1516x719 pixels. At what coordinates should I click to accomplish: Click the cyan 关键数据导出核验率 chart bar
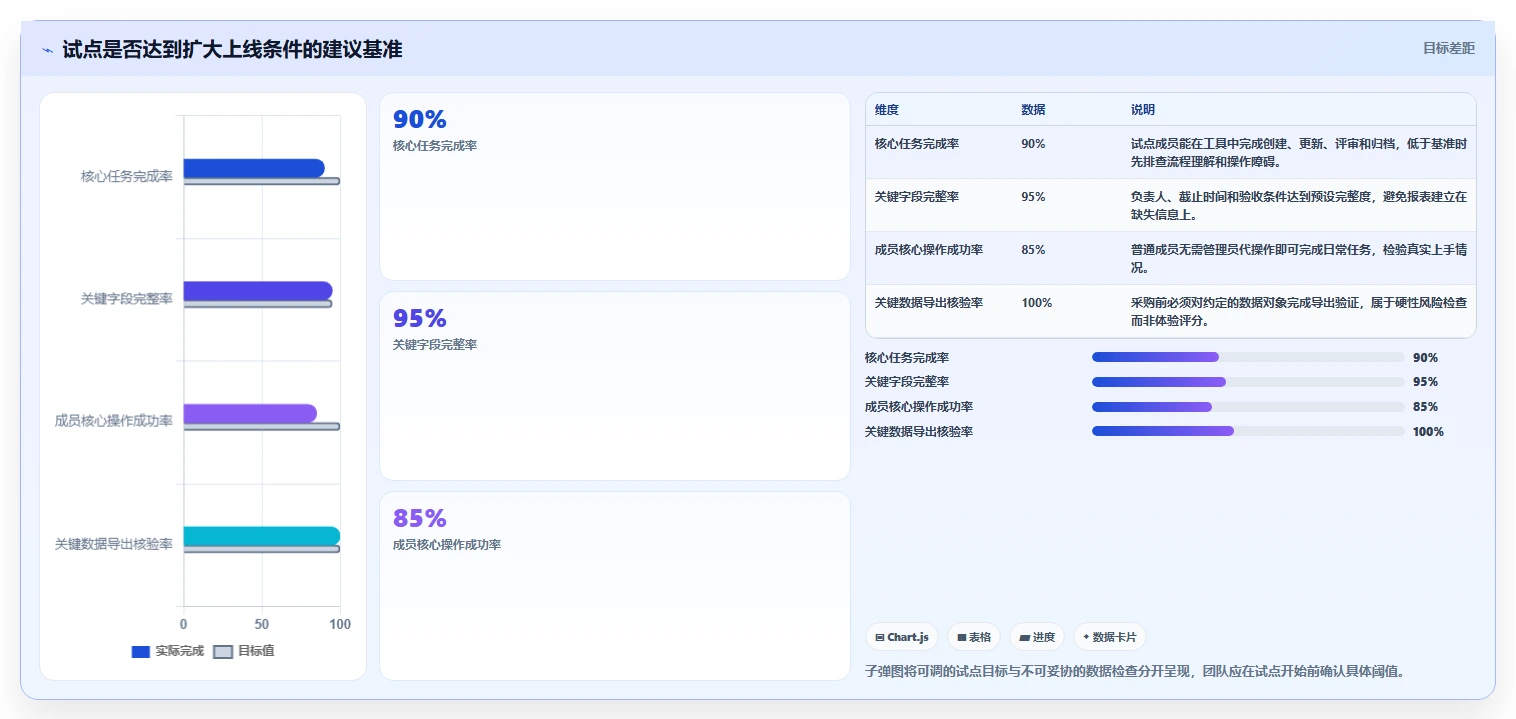click(262, 536)
